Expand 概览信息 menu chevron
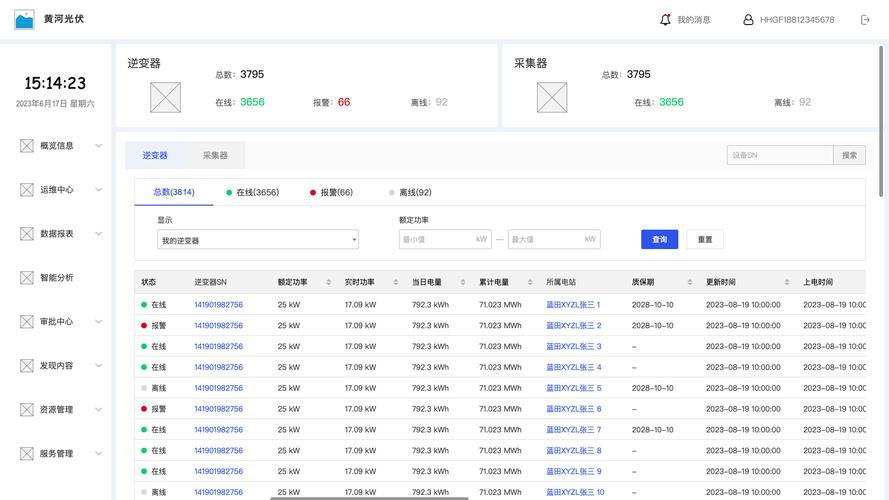Screen dimensions: 889x500 pos(99,146)
